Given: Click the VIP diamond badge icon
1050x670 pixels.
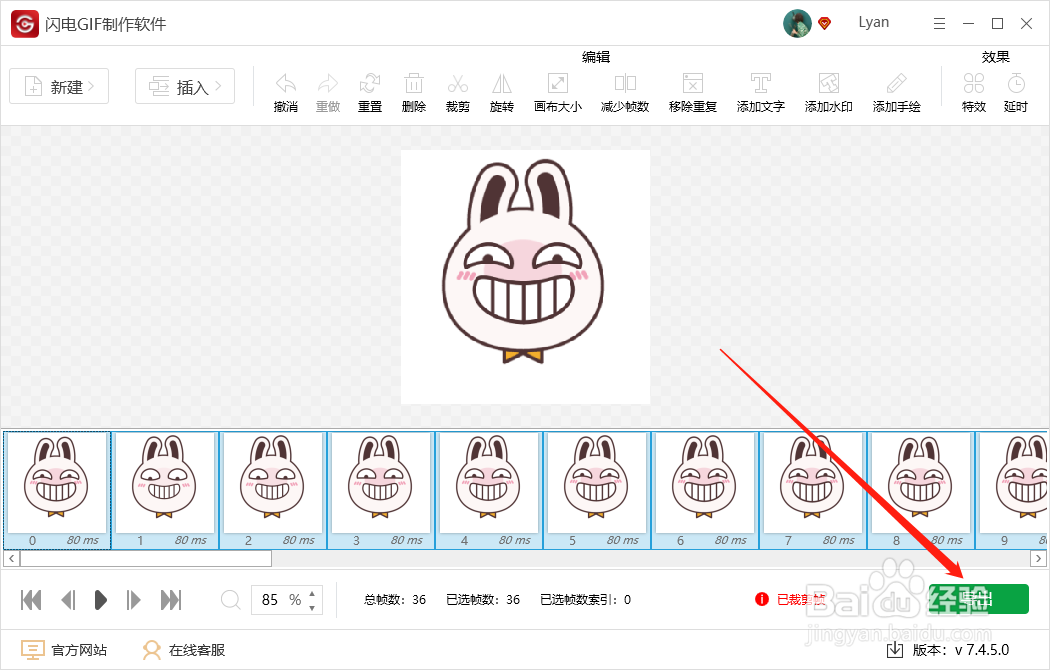Looking at the screenshot, I should 825,23.
